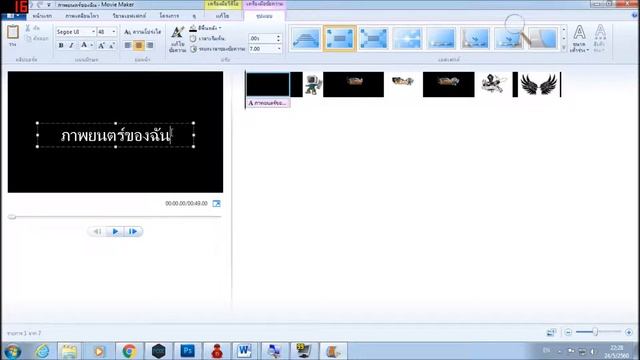Open Microsoft Word from taskbar
The height and width of the screenshot is (360, 640).
click(x=245, y=351)
